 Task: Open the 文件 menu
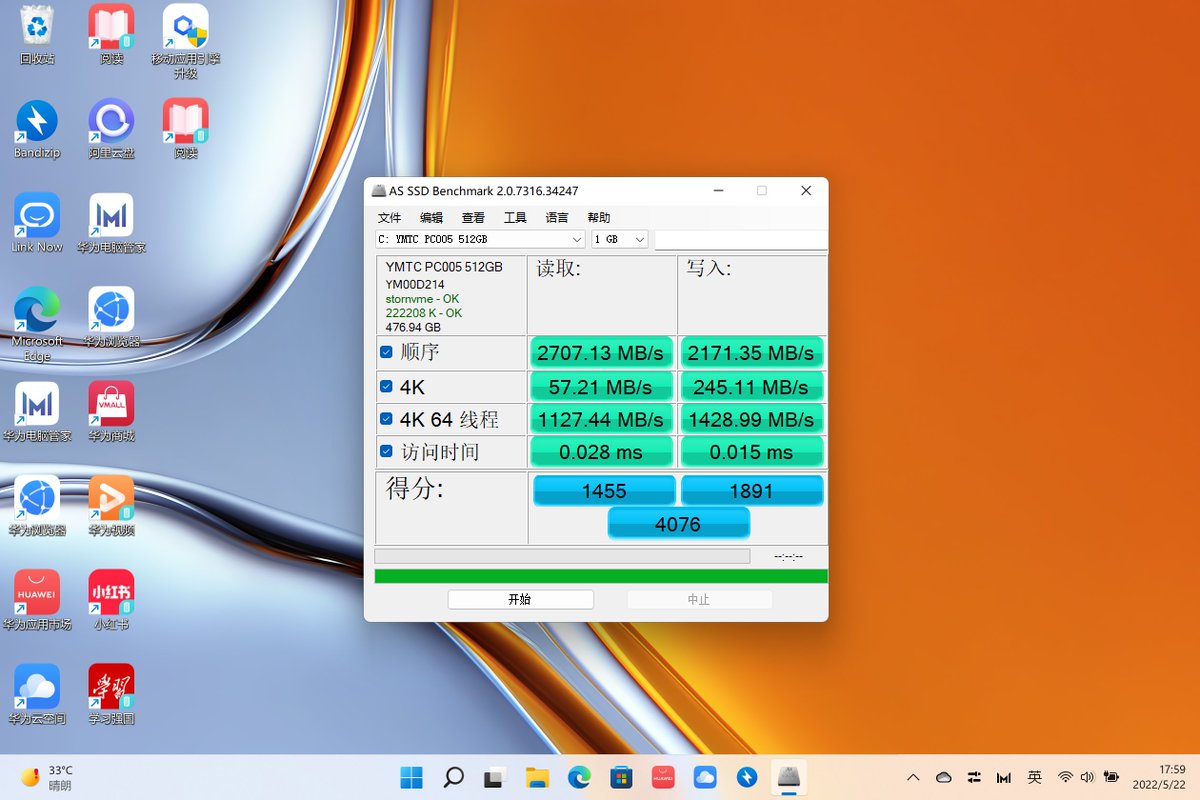[x=389, y=218]
